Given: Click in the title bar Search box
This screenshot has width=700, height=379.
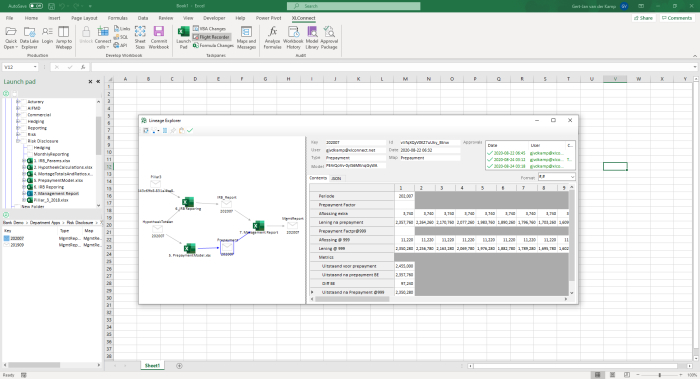Looking at the screenshot, I should (x=354, y=6).
